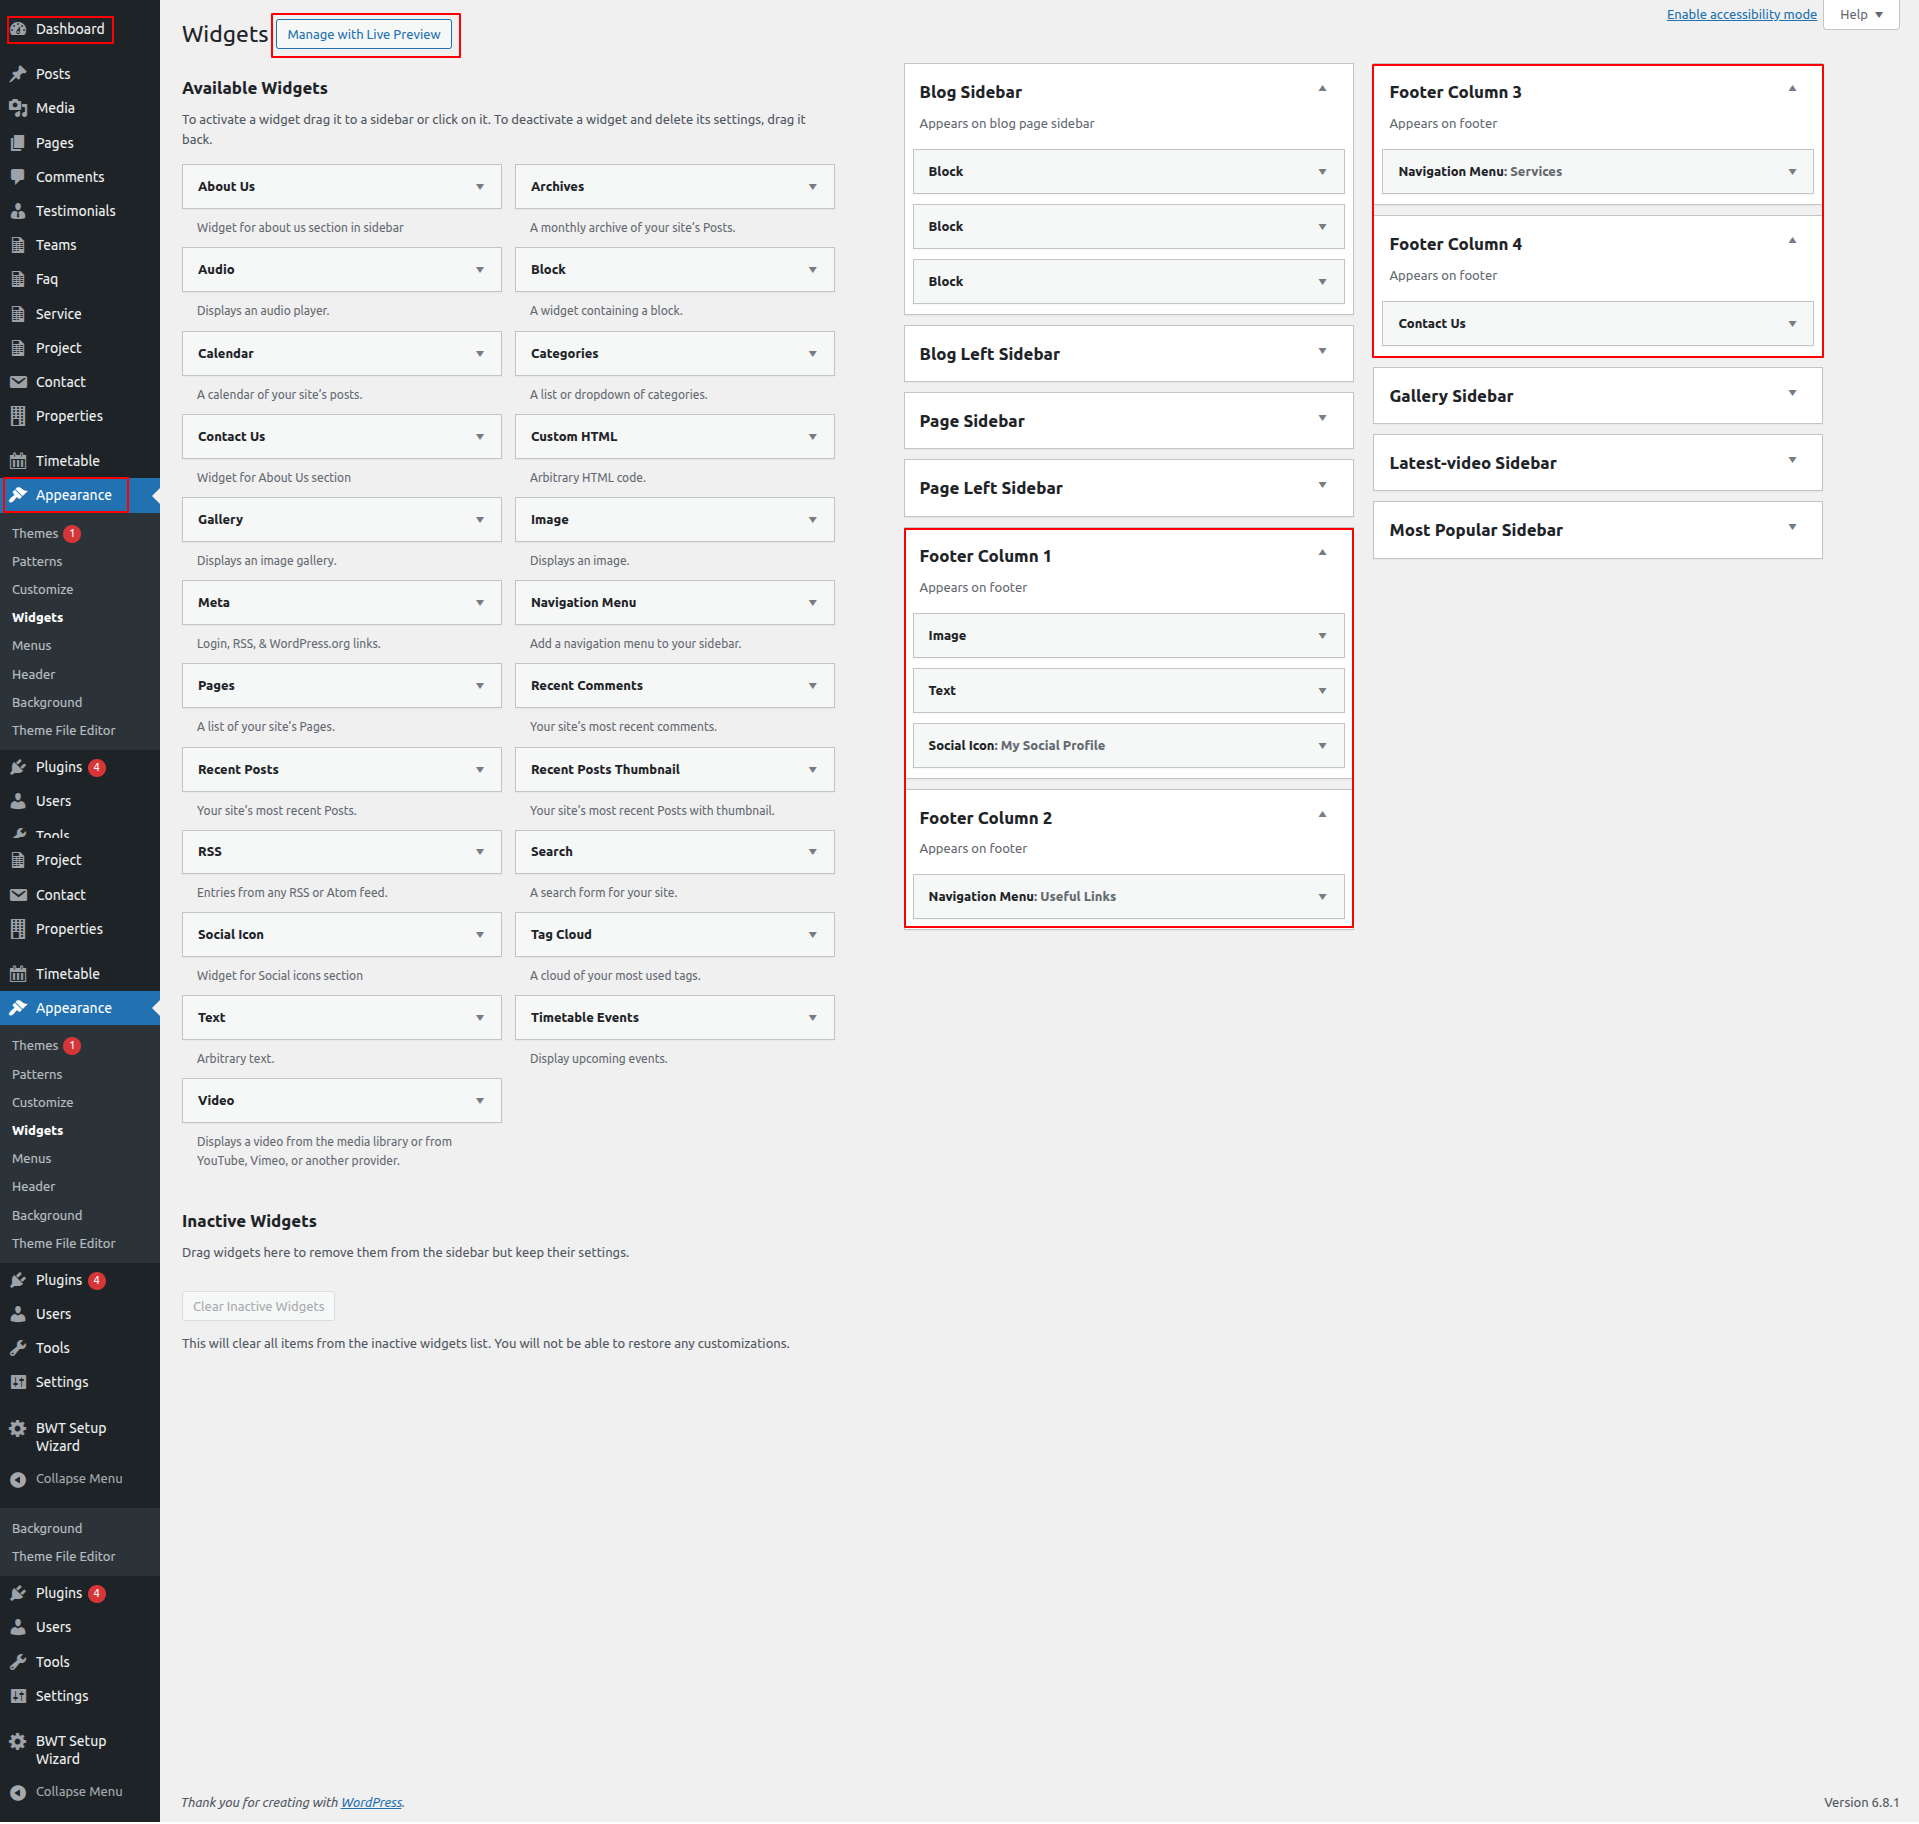Collapse the Blog Sidebar panel
The width and height of the screenshot is (1919, 1824).
1322,90
